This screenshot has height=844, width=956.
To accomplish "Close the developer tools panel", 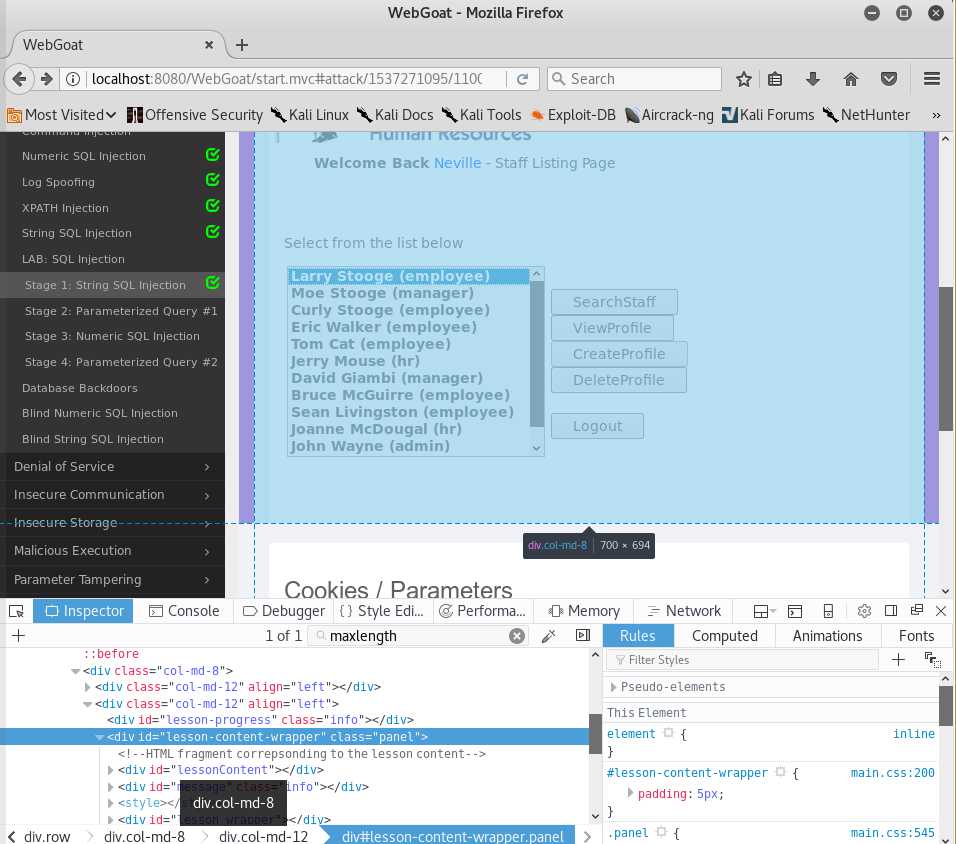I will [x=941, y=610].
